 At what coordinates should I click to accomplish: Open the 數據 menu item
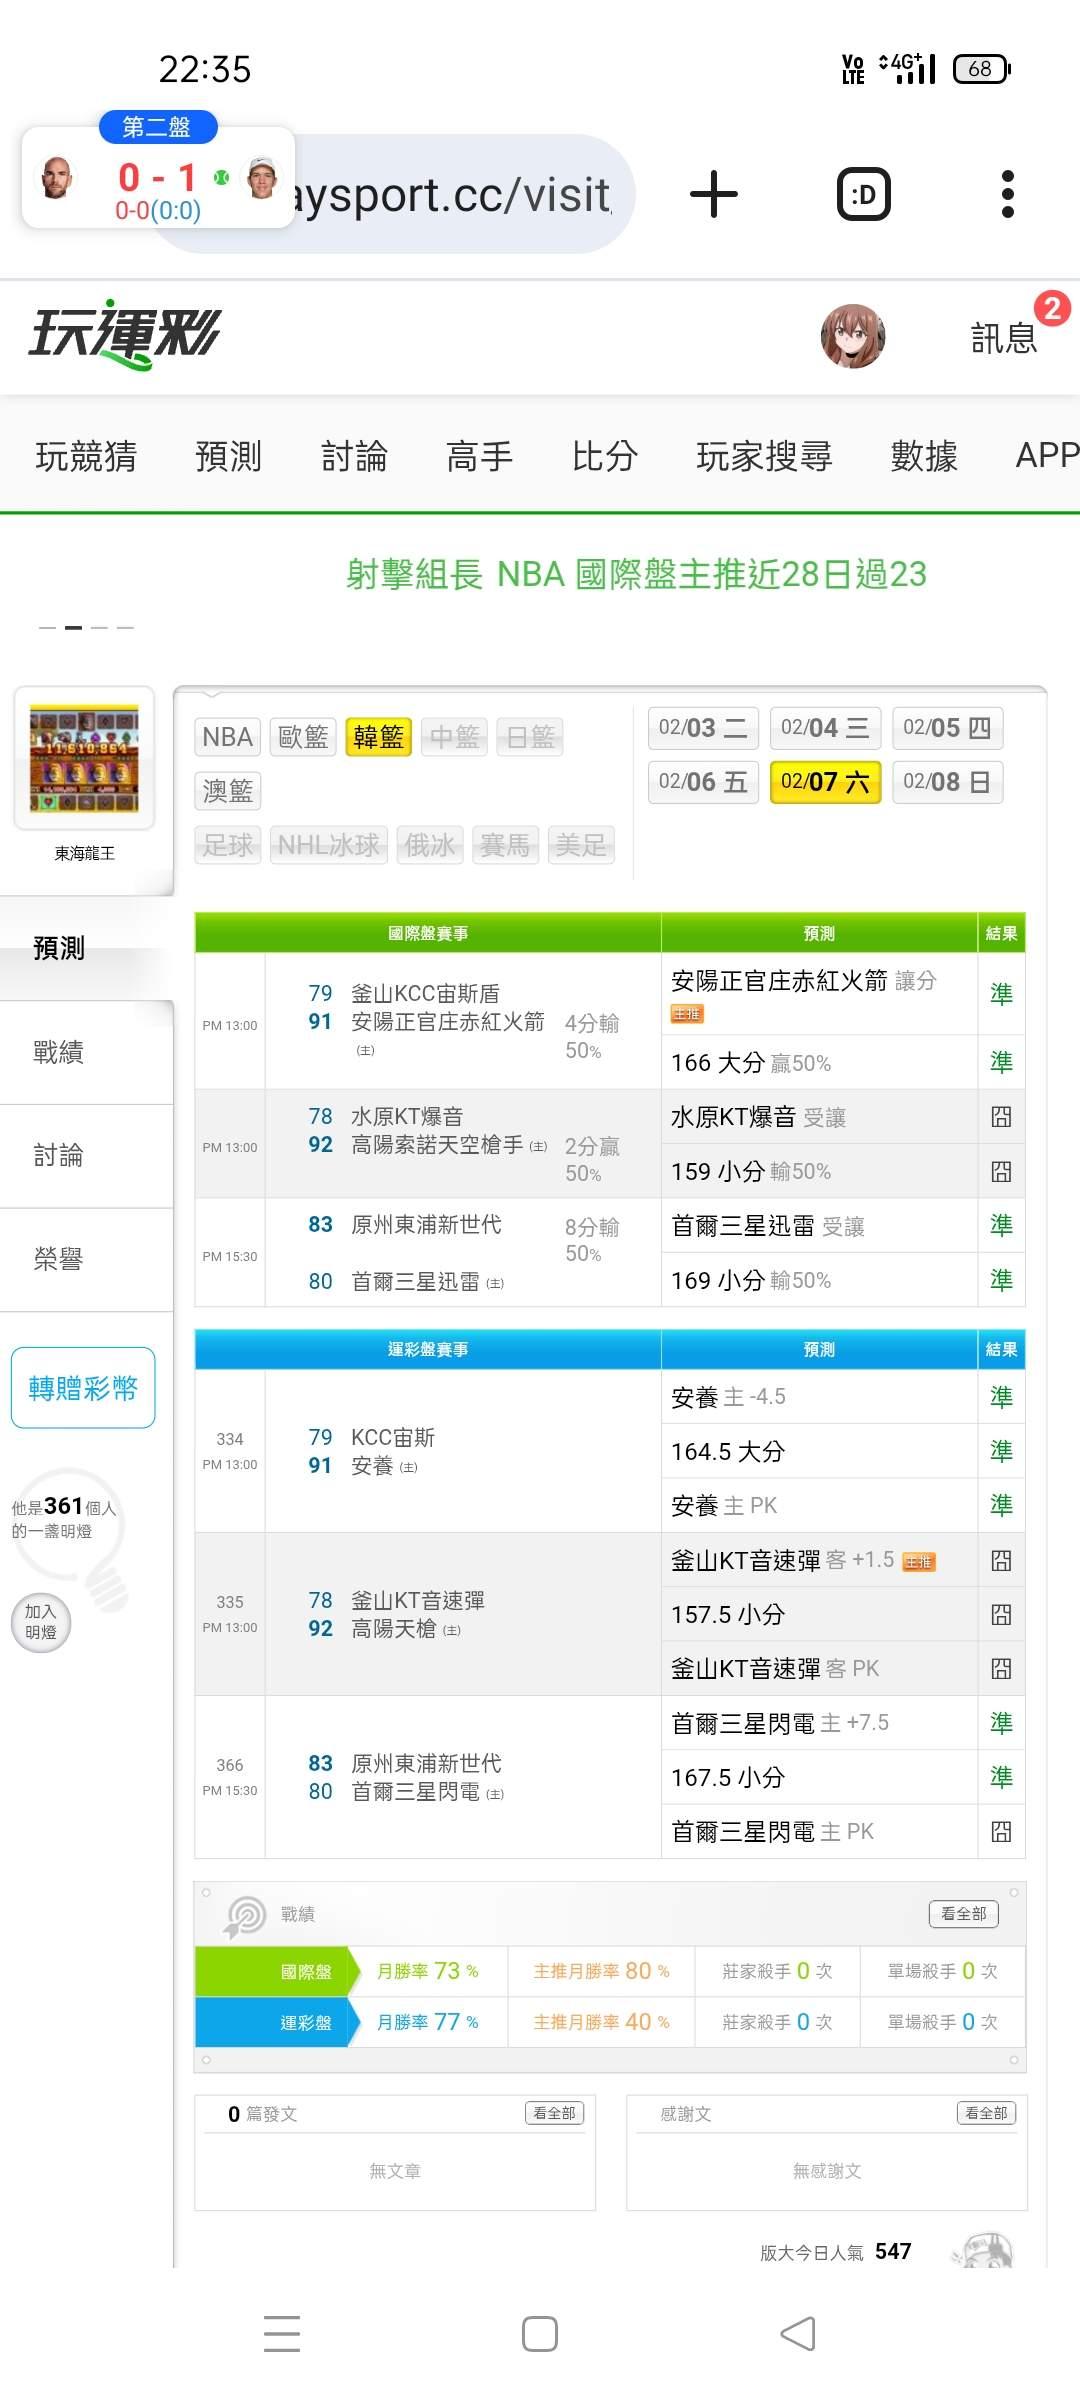click(x=924, y=455)
